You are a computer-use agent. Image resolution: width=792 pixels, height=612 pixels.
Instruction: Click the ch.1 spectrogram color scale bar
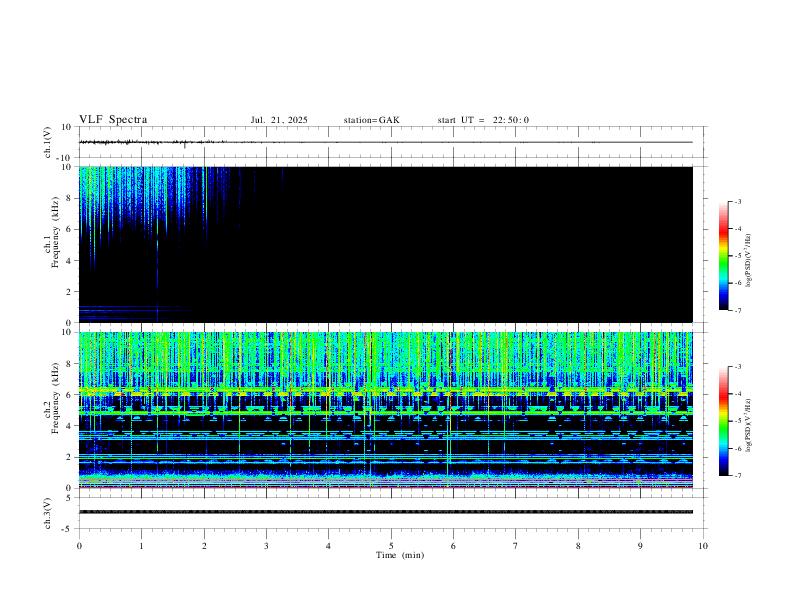[x=723, y=256]
